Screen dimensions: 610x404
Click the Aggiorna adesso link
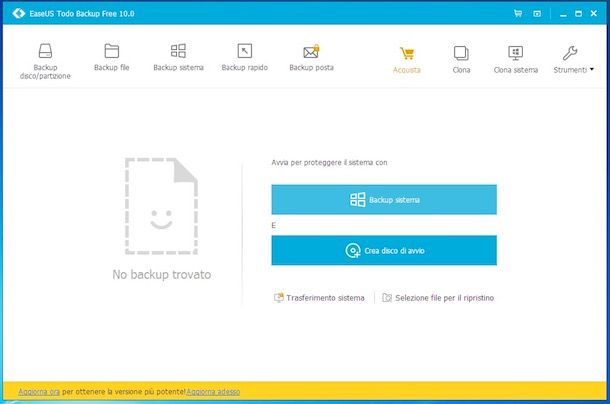pos(213,392)
